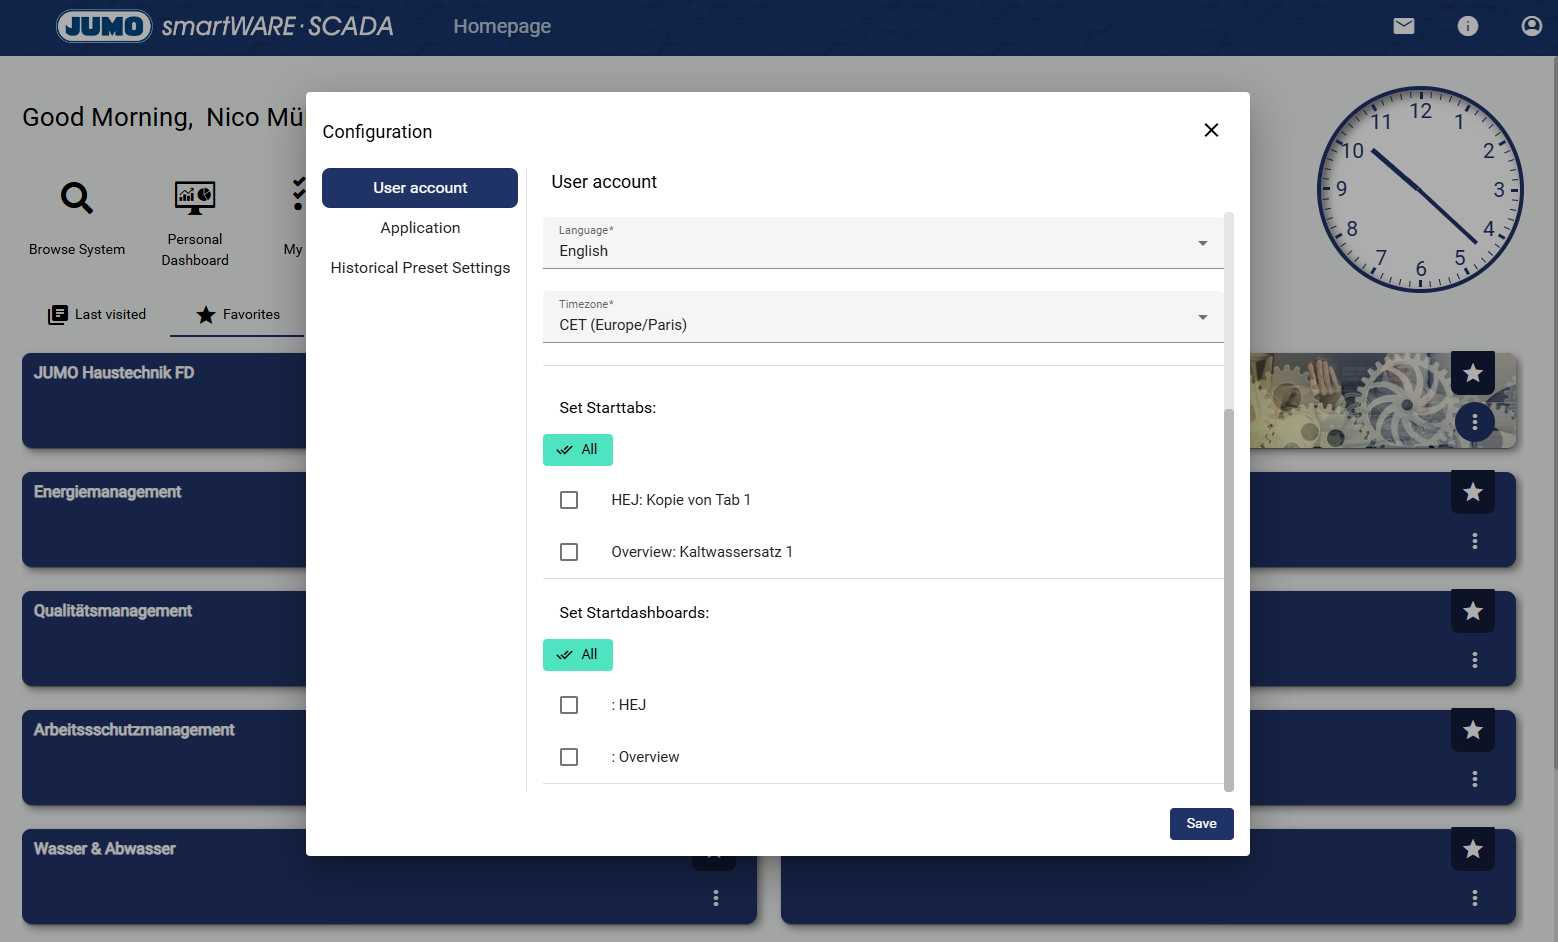This screenshot has height=942, width=1558.
Task: Select the Application settings section
Action: [x=420, y=228]
